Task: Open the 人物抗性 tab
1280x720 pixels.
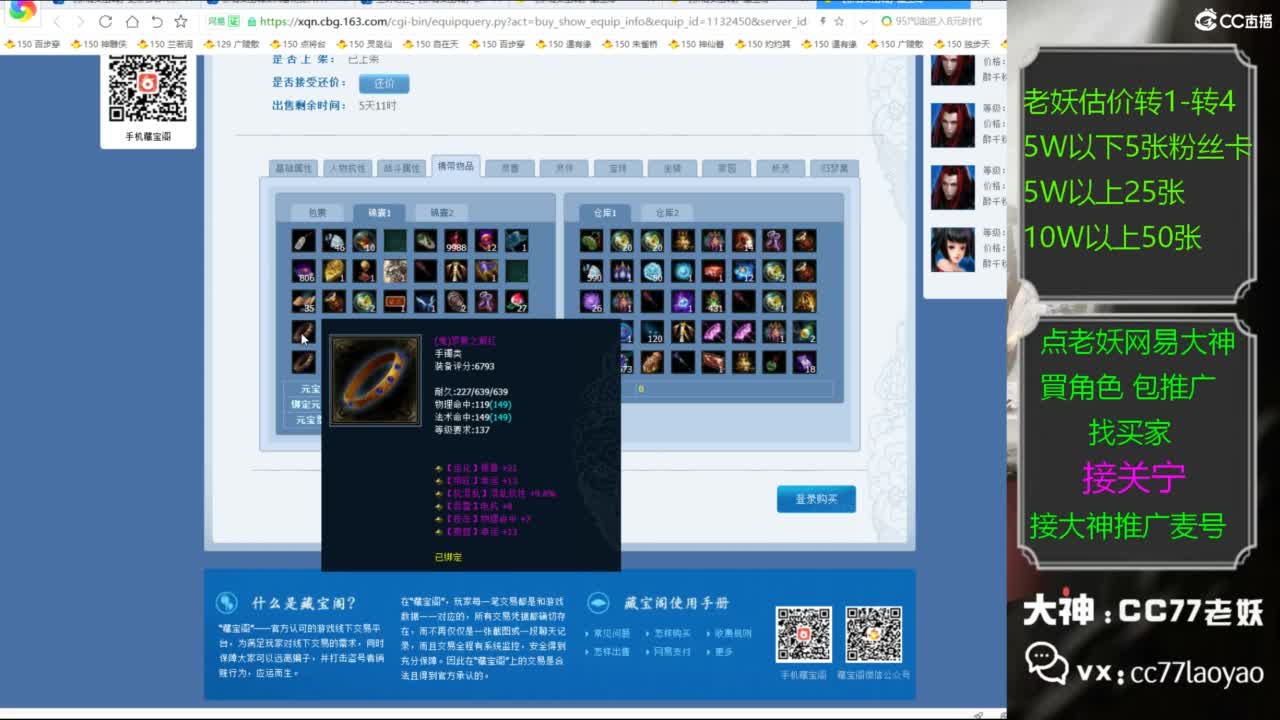Action: click(348, 168)
